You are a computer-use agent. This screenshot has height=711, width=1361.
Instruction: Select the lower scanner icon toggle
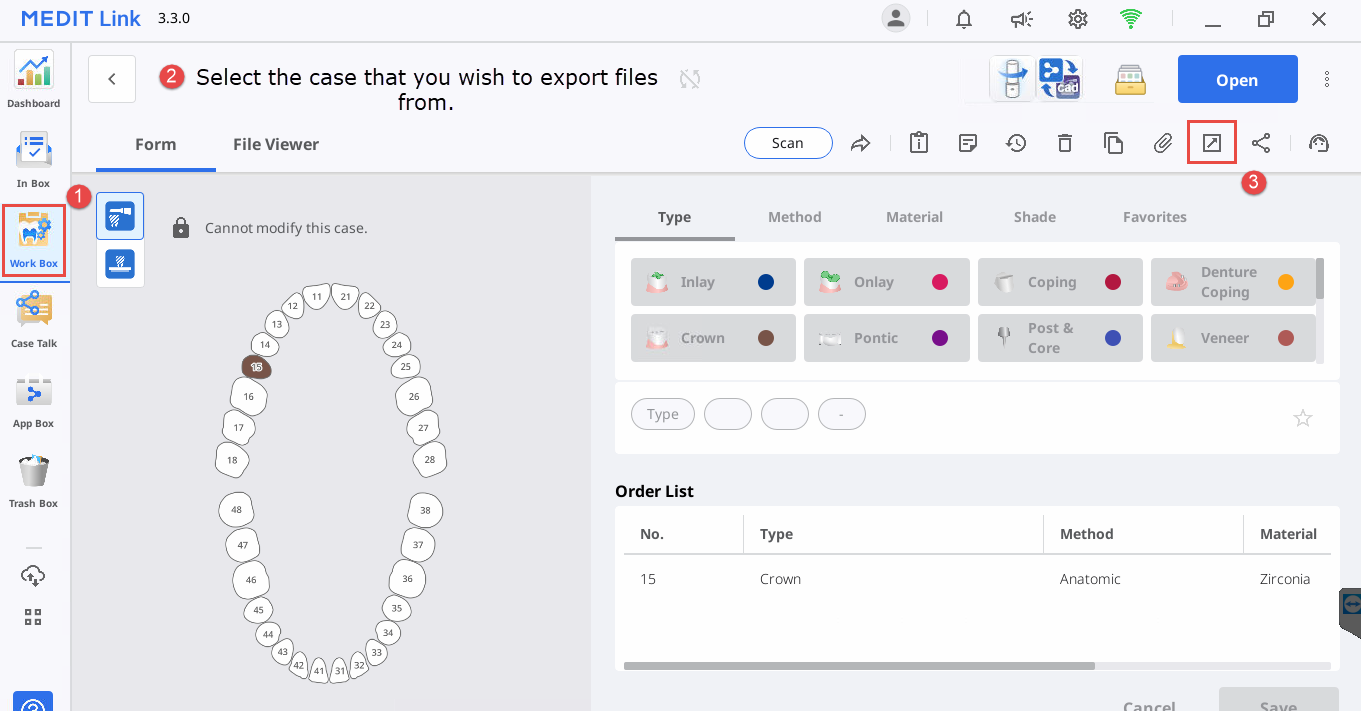pyautogui.click(x=120, y=263)
